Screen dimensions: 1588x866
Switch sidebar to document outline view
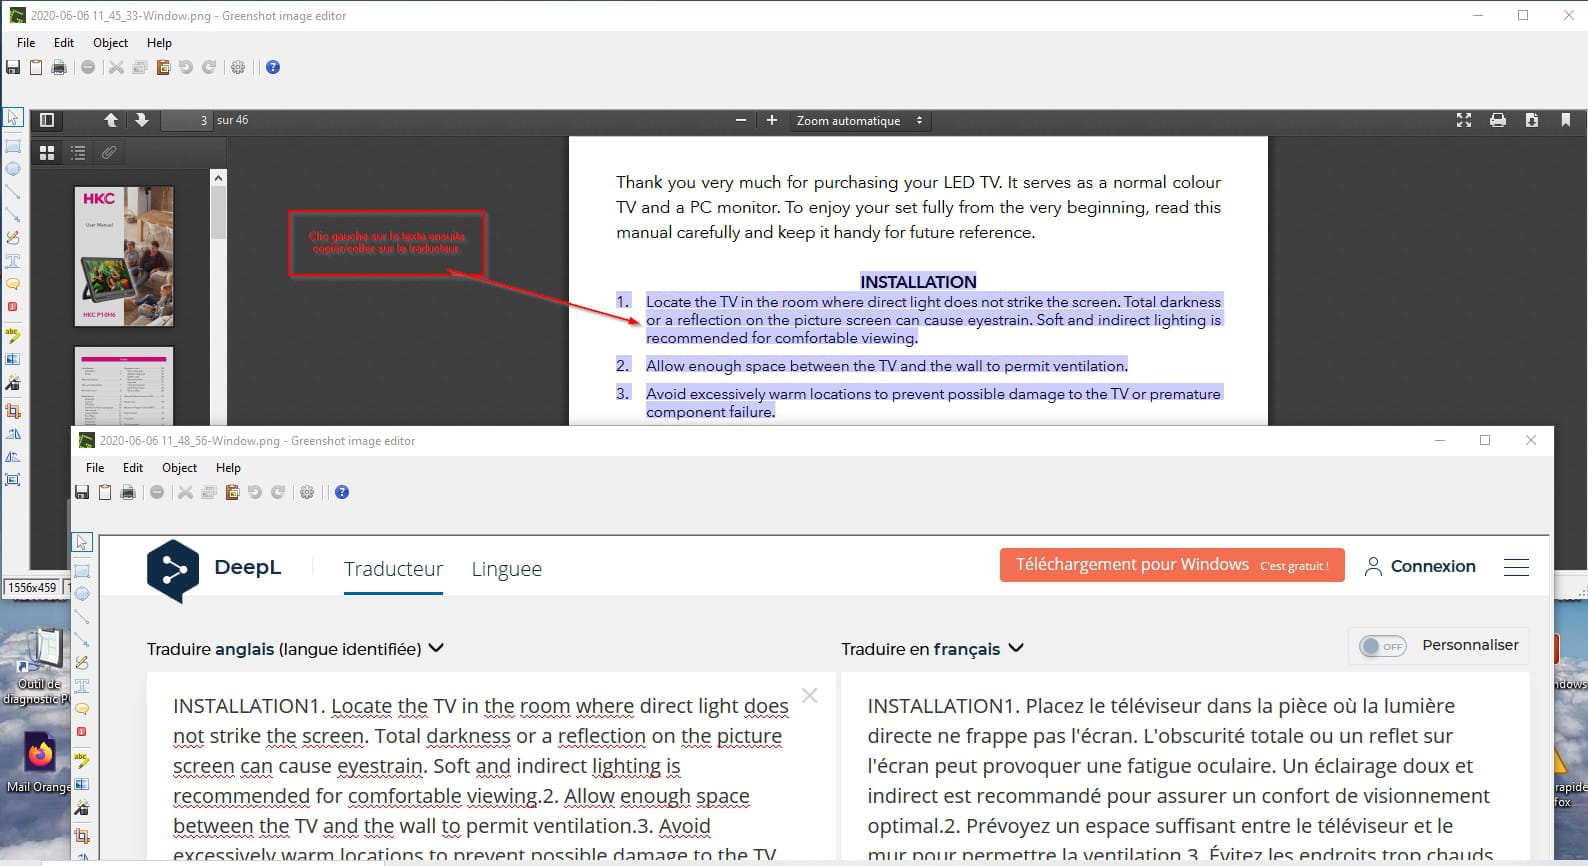tap(78, 153)
